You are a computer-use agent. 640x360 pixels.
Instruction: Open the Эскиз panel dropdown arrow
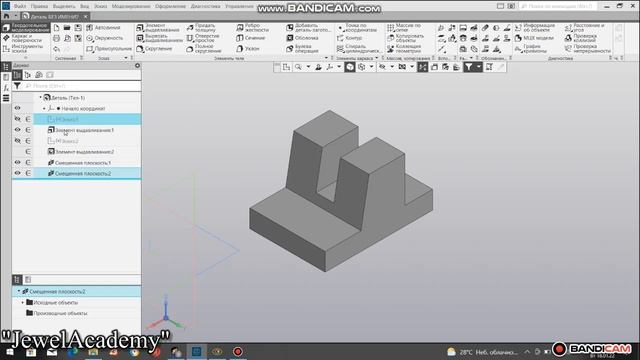tap(126, 58)
